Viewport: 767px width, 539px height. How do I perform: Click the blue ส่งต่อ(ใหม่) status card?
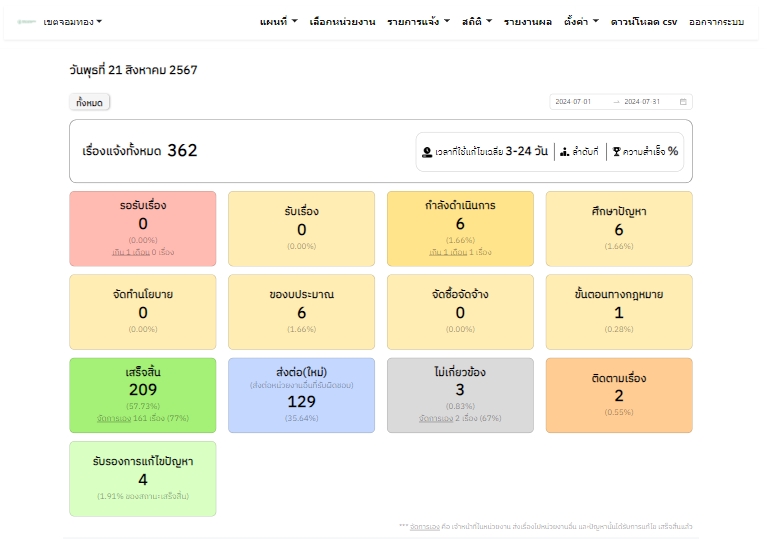(301, 395)
